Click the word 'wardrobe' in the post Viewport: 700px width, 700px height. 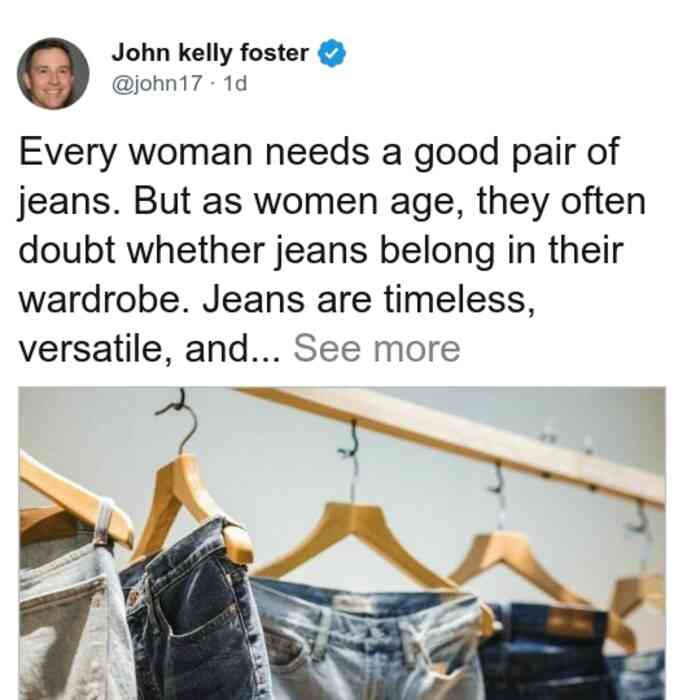coord(99,300)
